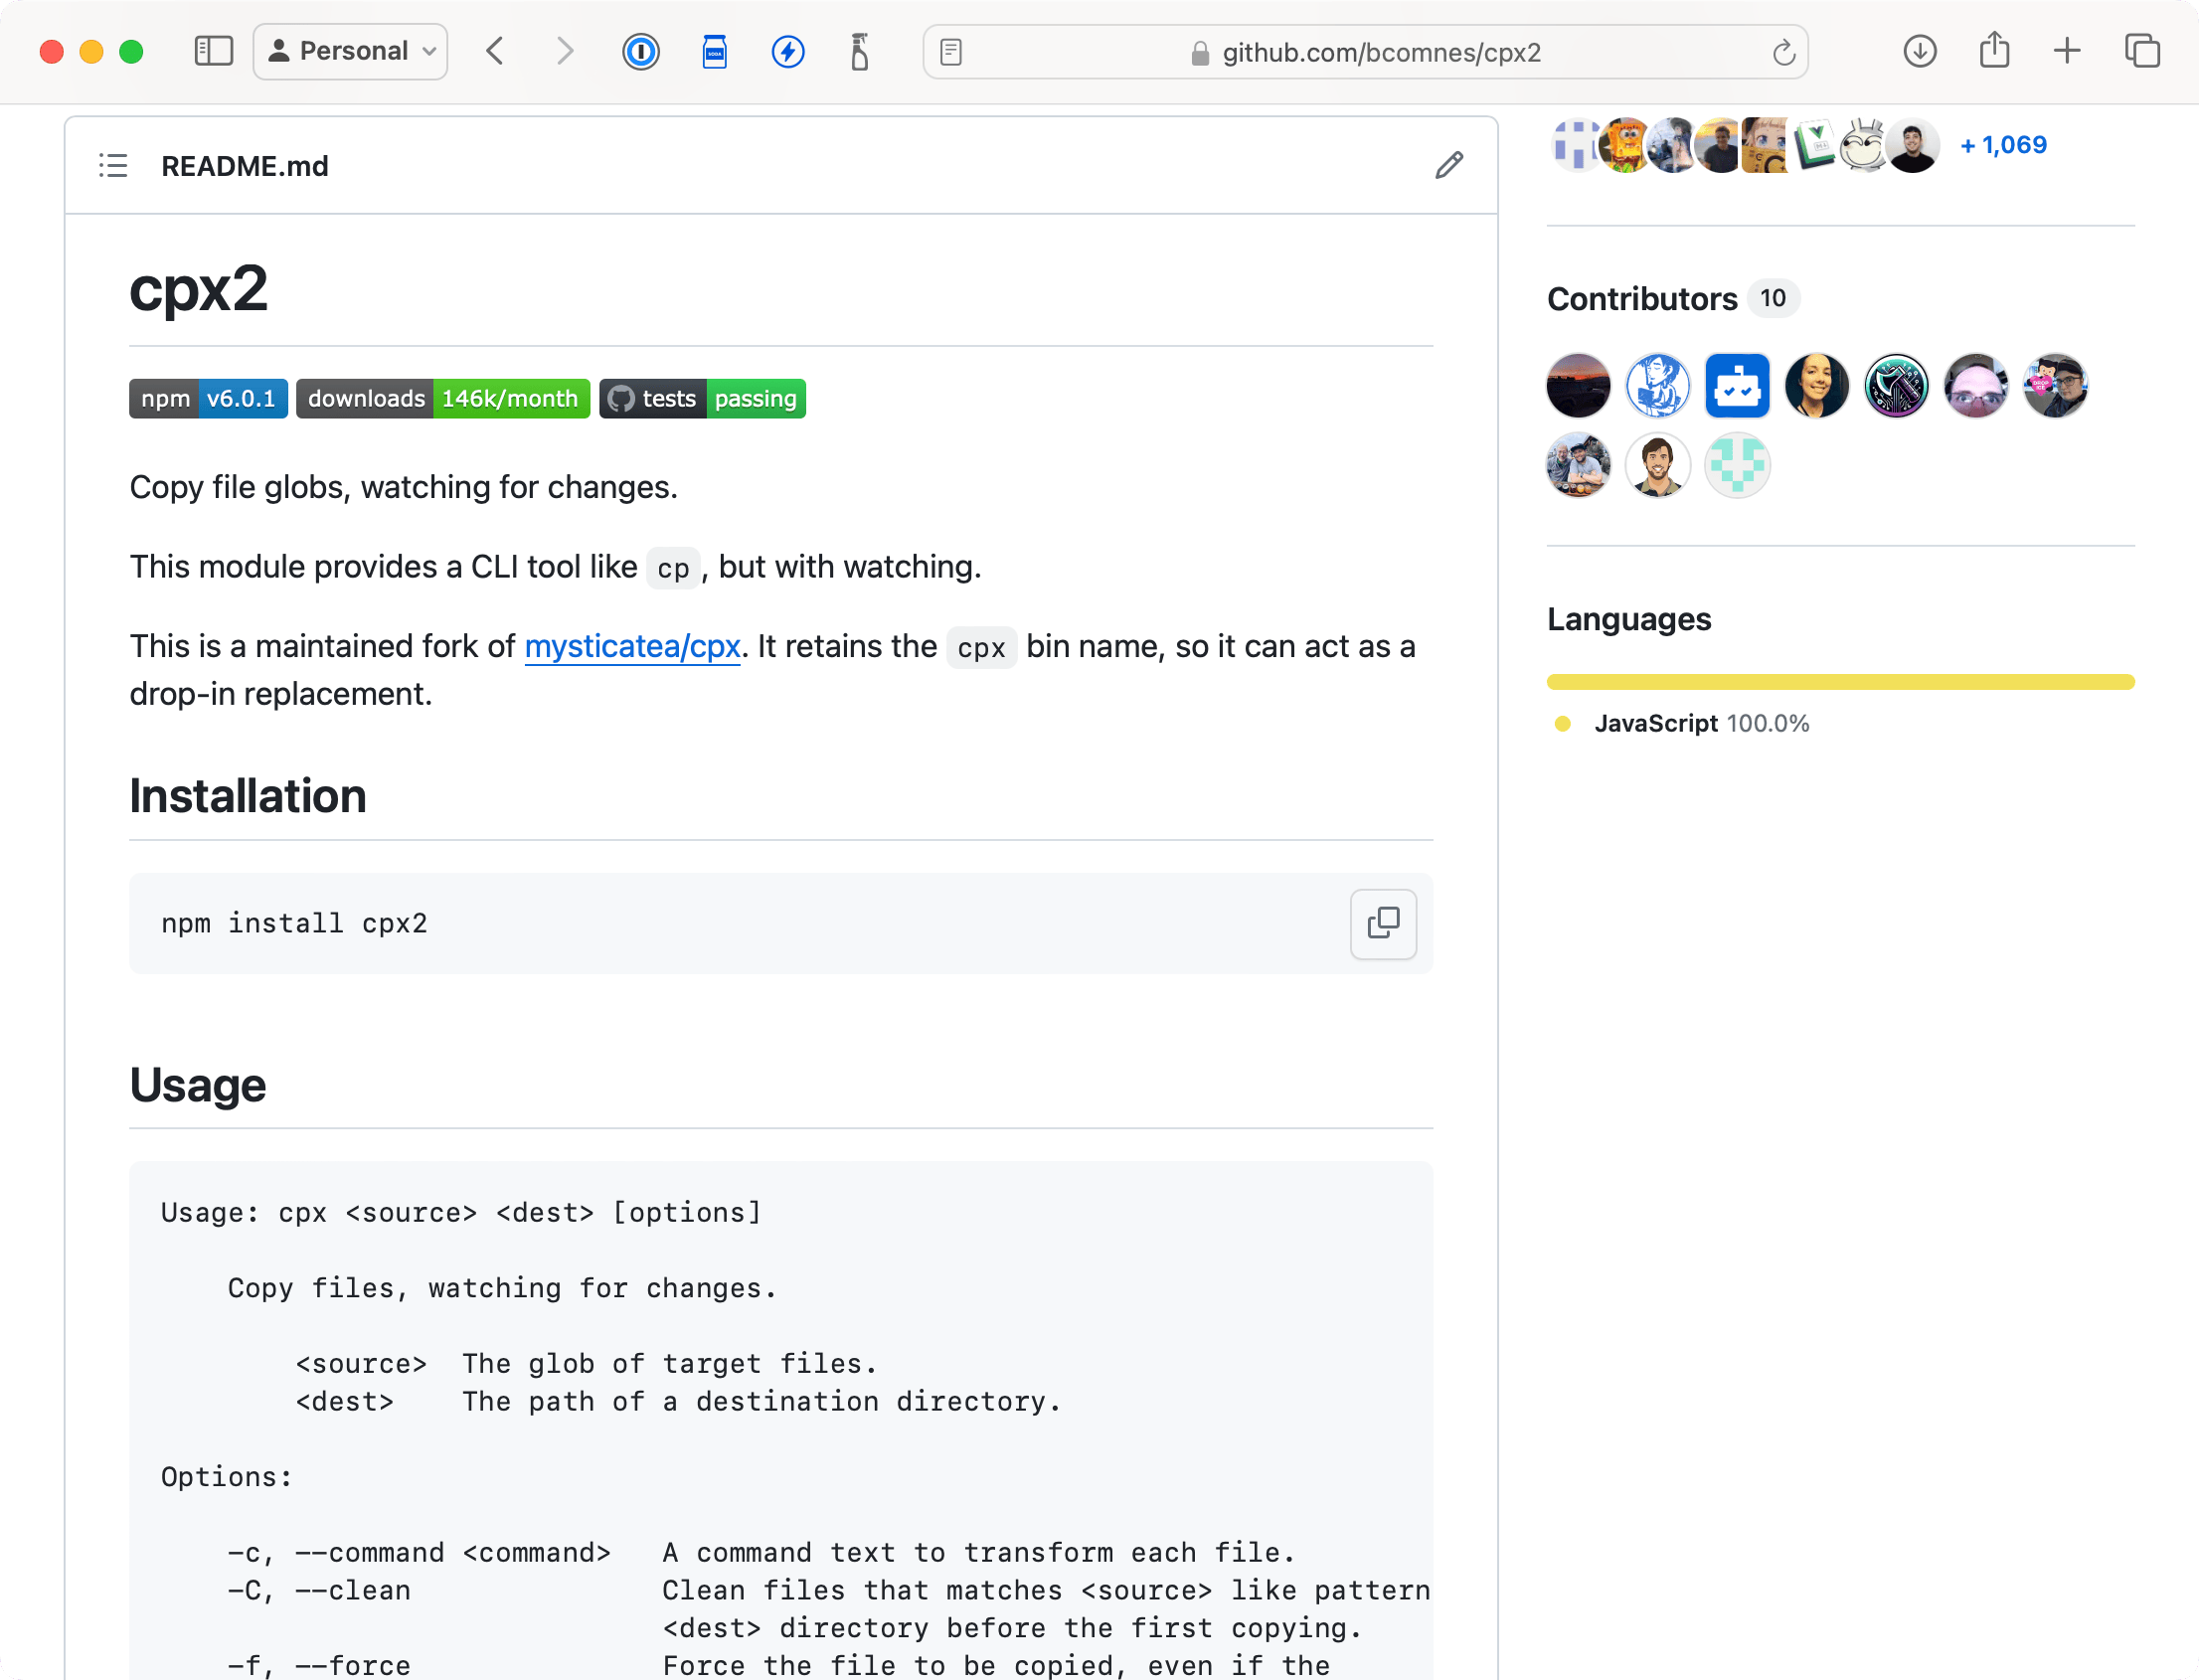Image resolution: width=2199 pixels, height=1680 pixels.
Task: Show the Reader view page icon
Action: pos(952,52)
